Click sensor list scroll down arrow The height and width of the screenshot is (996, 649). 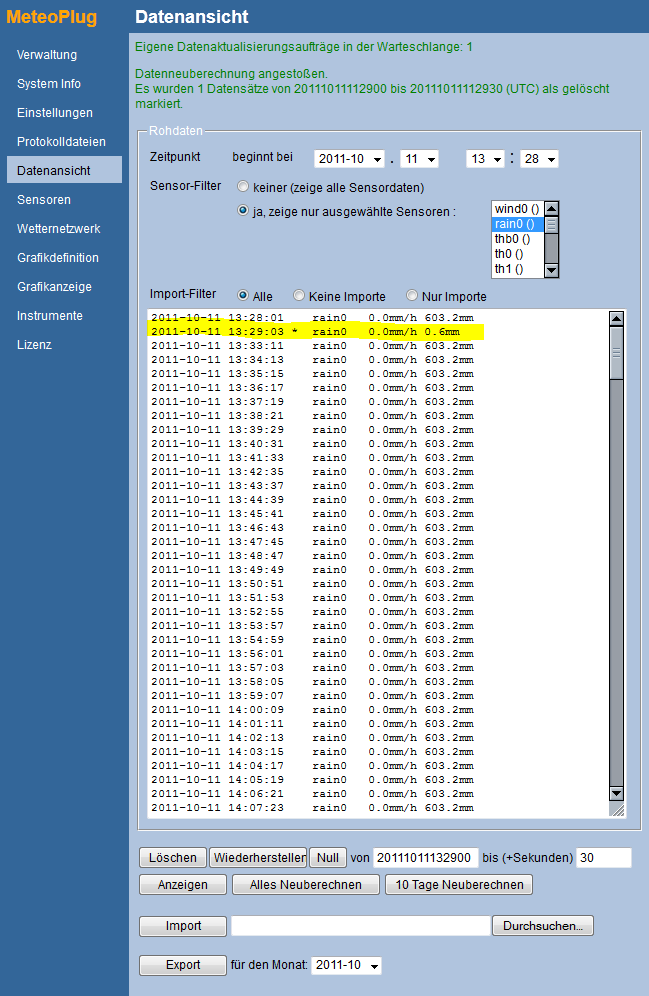(x=551, y=271)
